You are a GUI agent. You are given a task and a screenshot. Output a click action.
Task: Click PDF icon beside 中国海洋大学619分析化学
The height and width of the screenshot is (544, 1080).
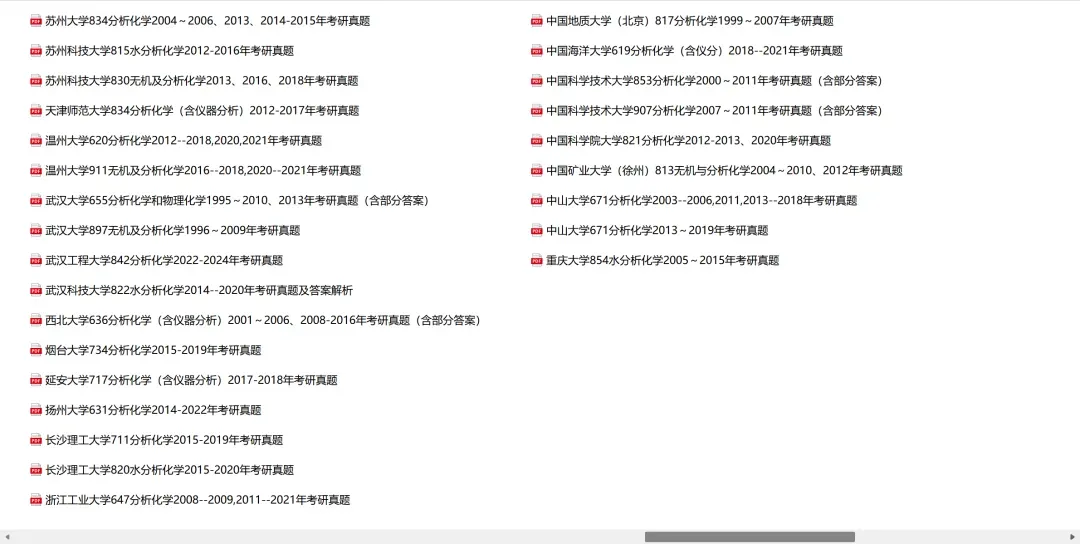coord(537,51)
